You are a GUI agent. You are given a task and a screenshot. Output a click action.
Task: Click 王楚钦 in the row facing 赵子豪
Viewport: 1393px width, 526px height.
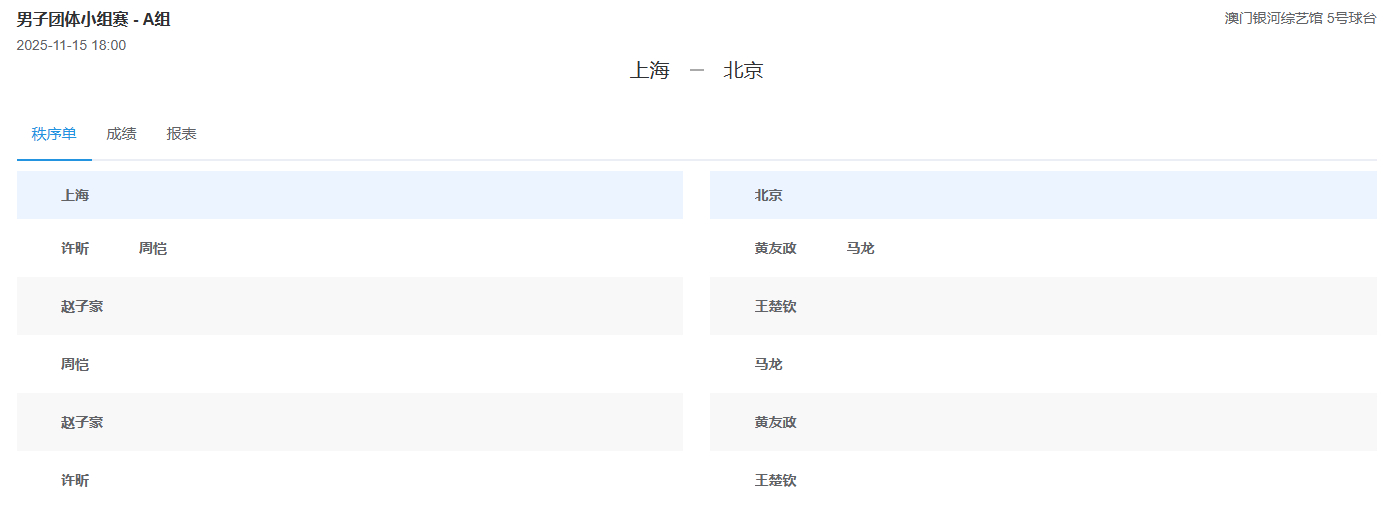click(x=776, y=306)
